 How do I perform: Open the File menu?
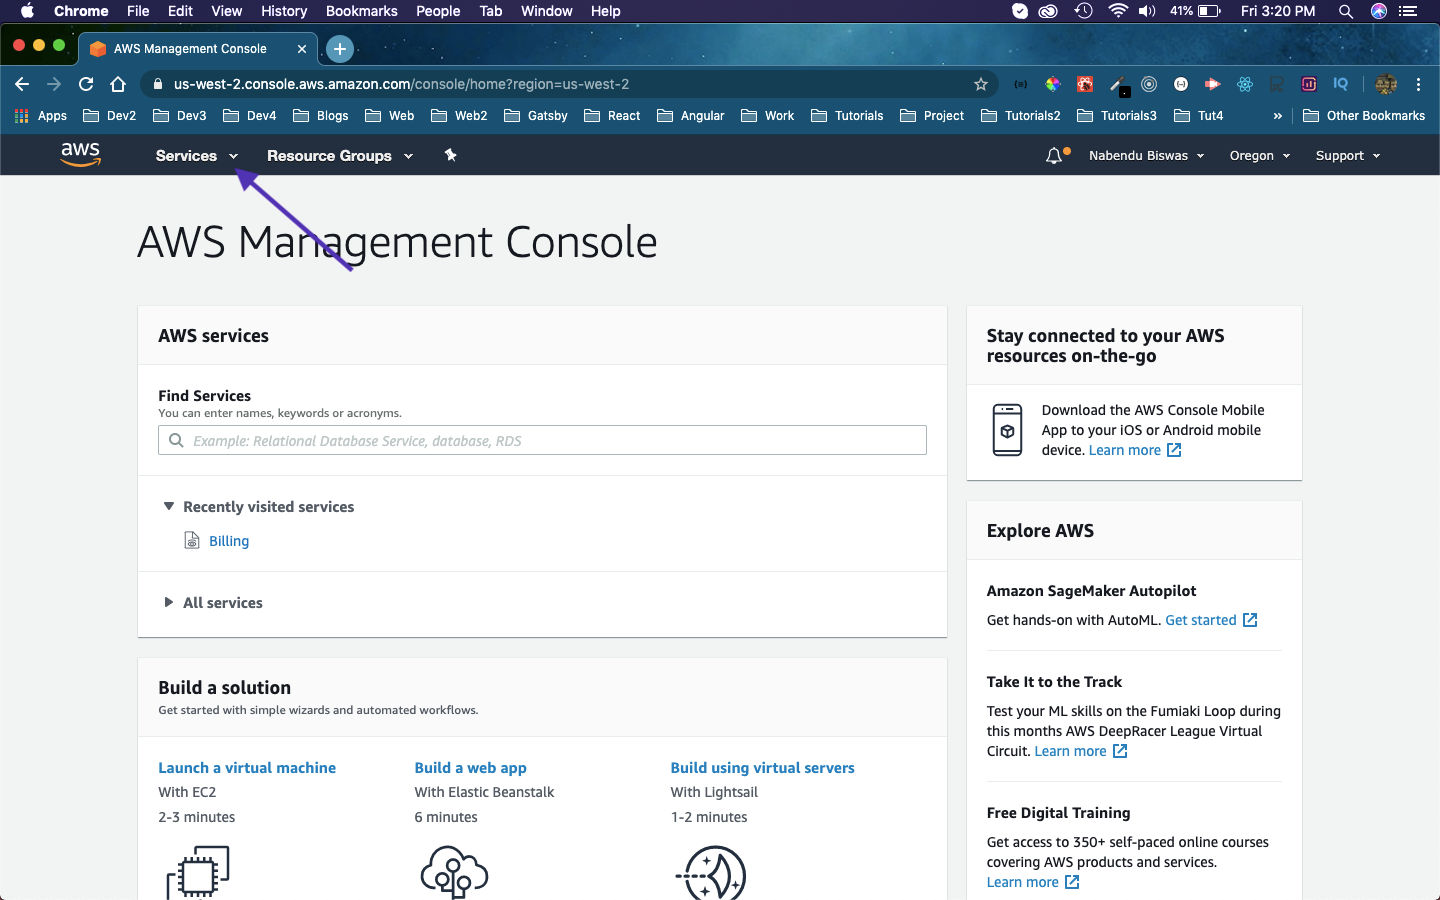[138, 11]
